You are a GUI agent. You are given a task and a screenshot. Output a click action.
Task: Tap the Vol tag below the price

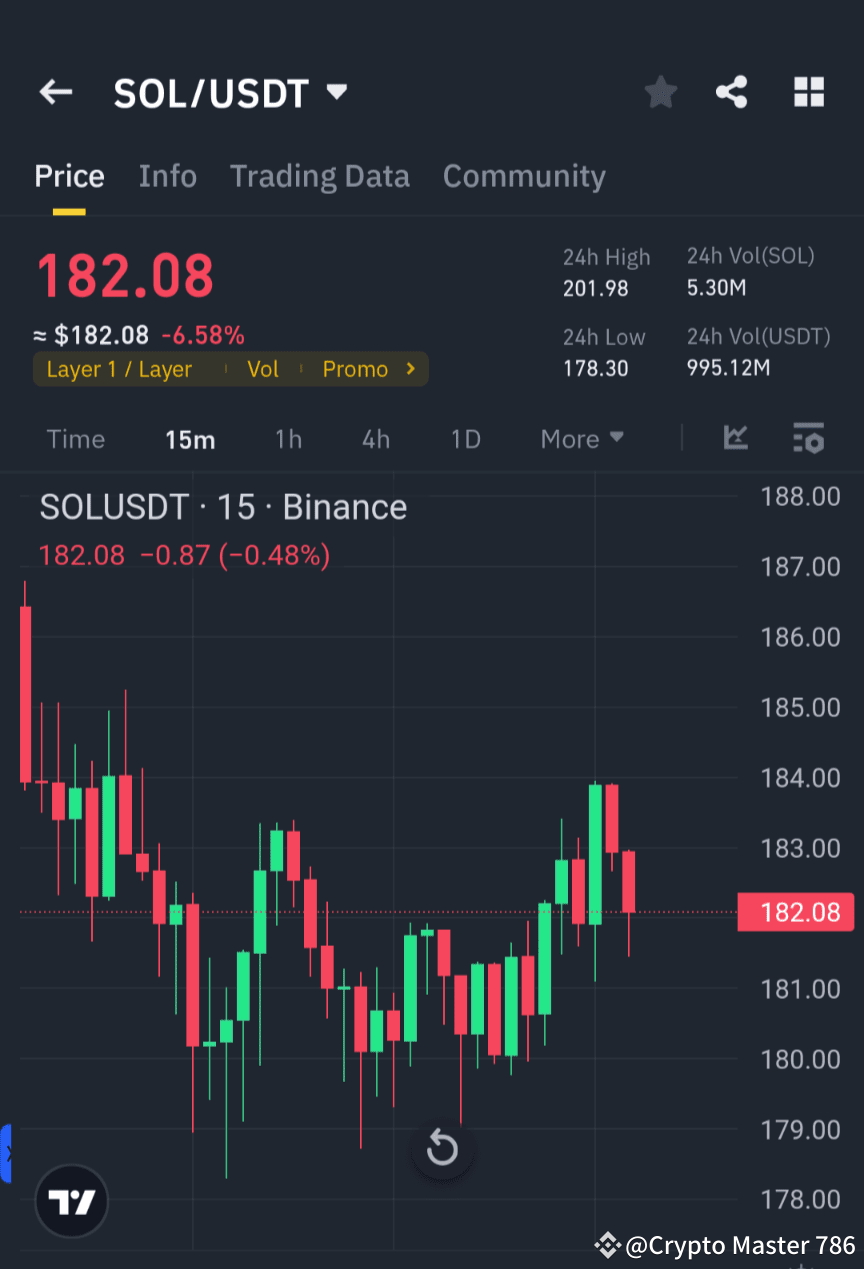click(x=262, y=368)
